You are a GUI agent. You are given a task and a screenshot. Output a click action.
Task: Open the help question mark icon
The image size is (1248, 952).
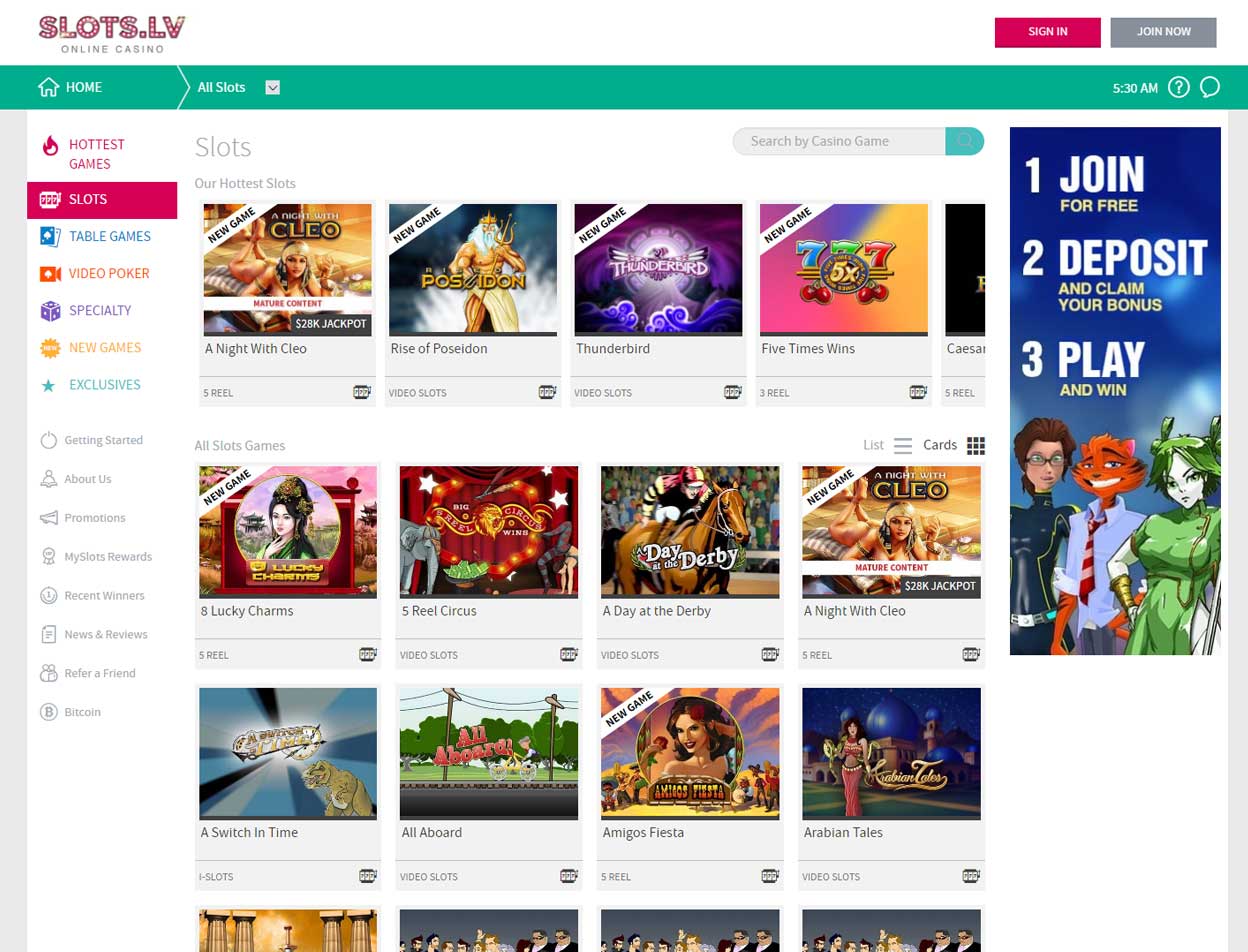[1179, 87]
